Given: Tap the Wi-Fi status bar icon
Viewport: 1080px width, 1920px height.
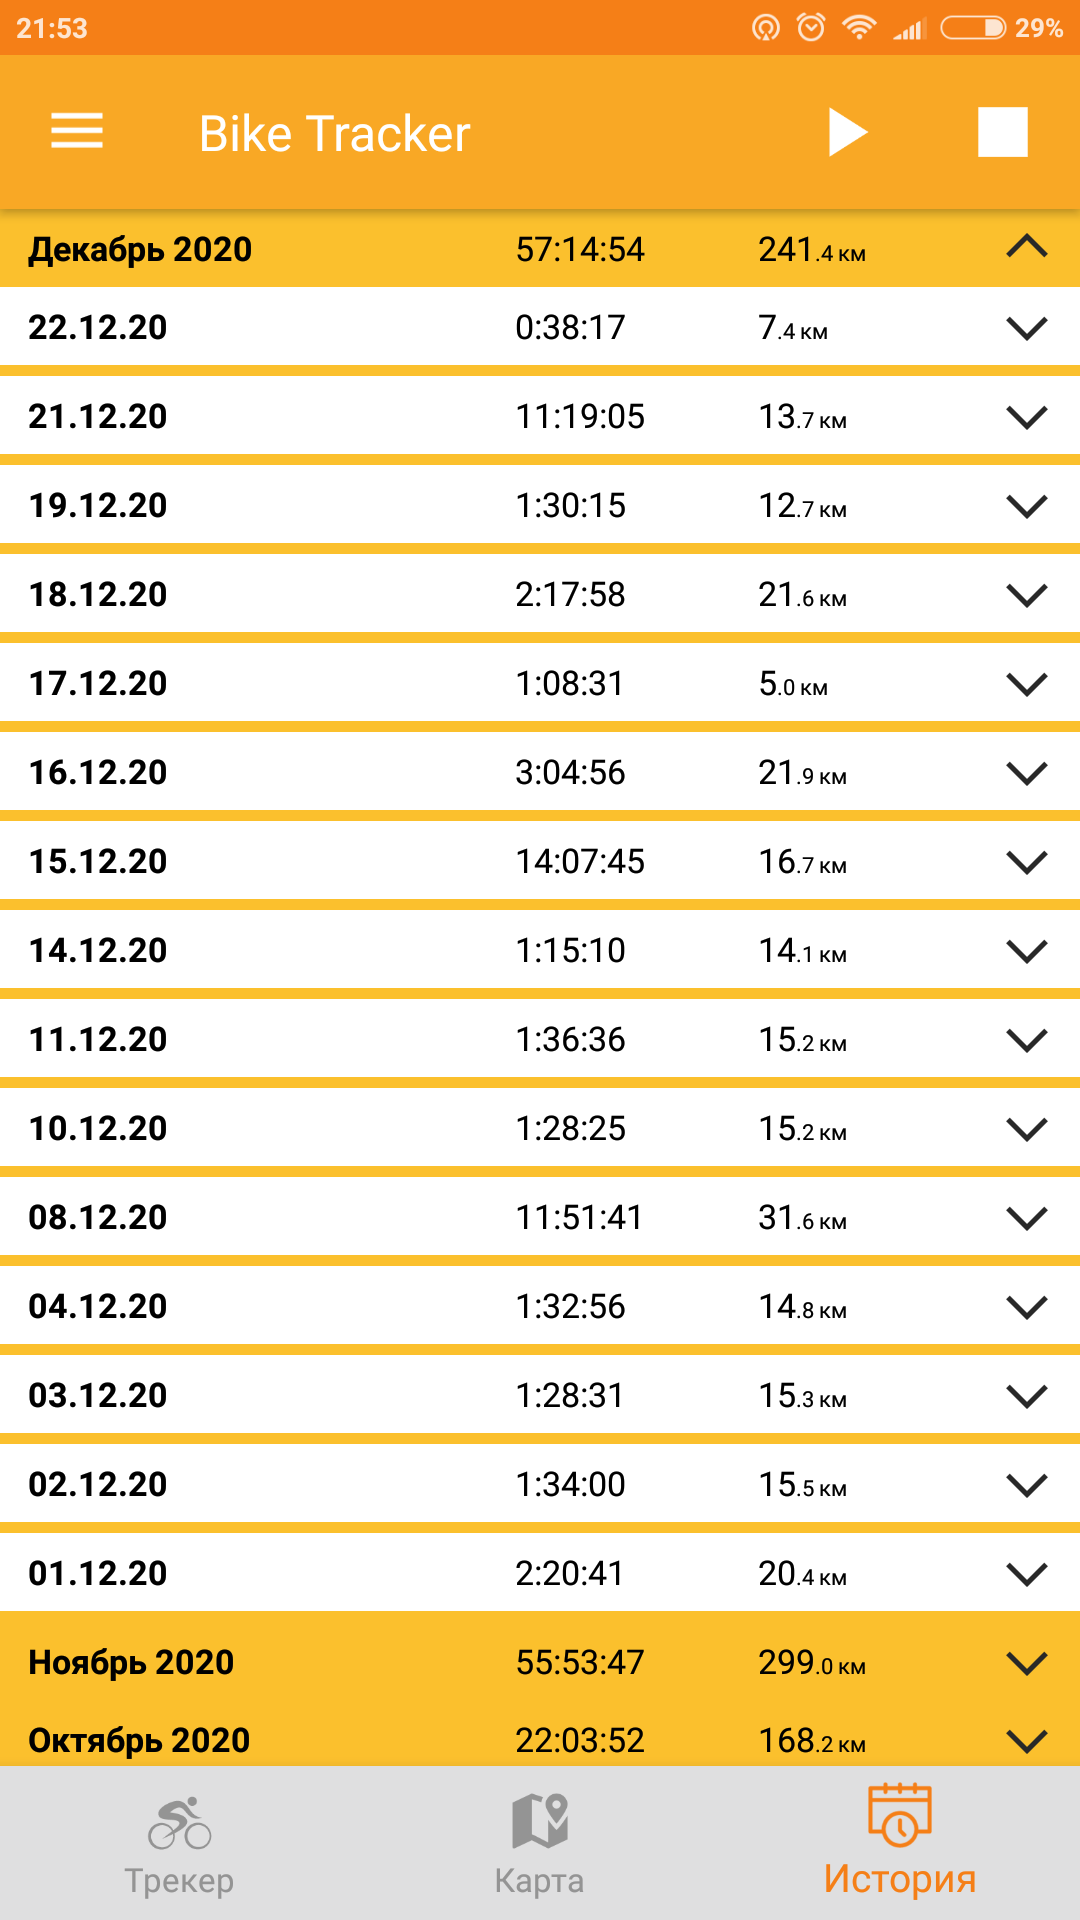Looking at the screenshot, I should 858,27.
